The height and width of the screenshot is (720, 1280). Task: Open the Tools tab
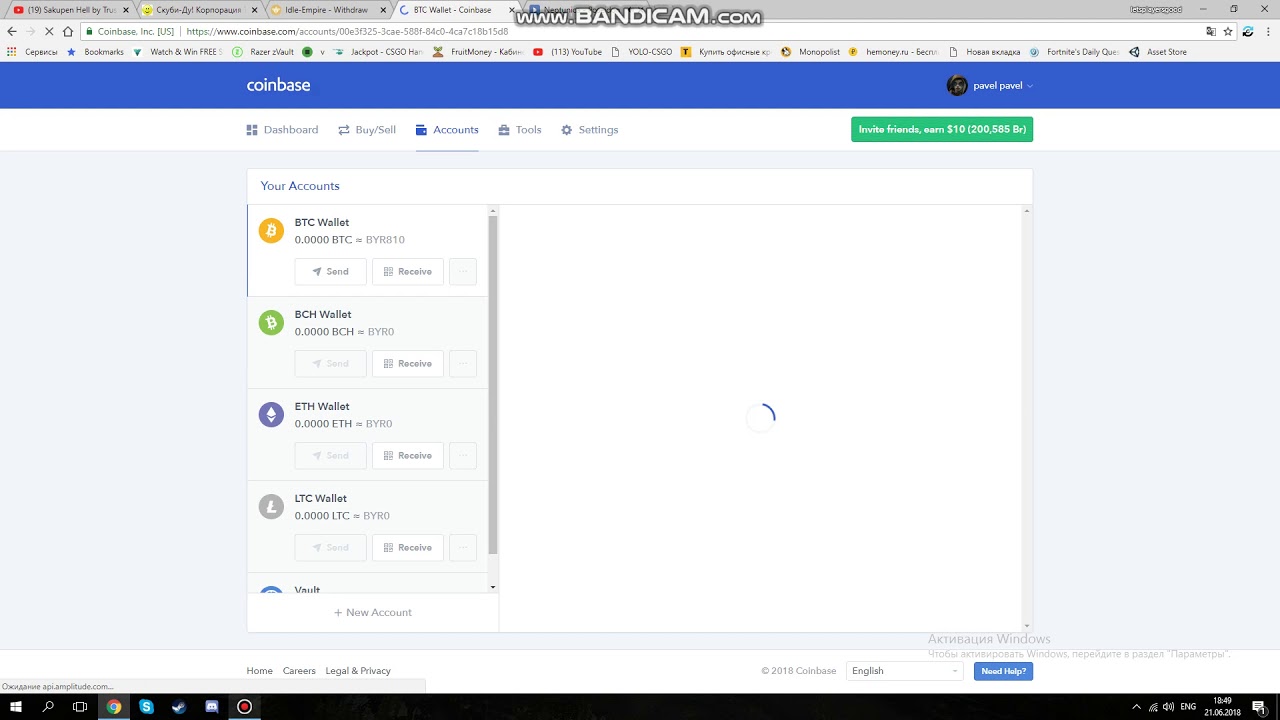(520, 130)
